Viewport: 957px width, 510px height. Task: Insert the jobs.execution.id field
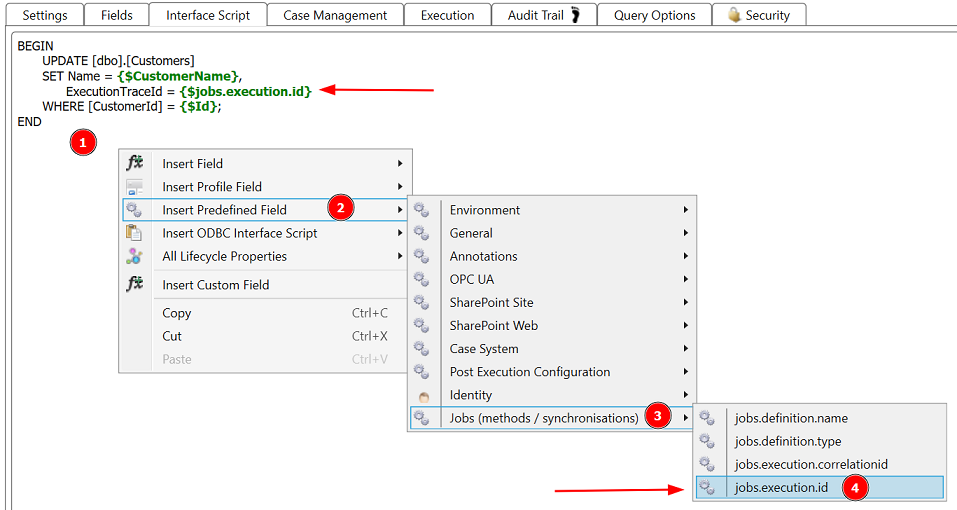pyautogui.click(x=820, y=487)
